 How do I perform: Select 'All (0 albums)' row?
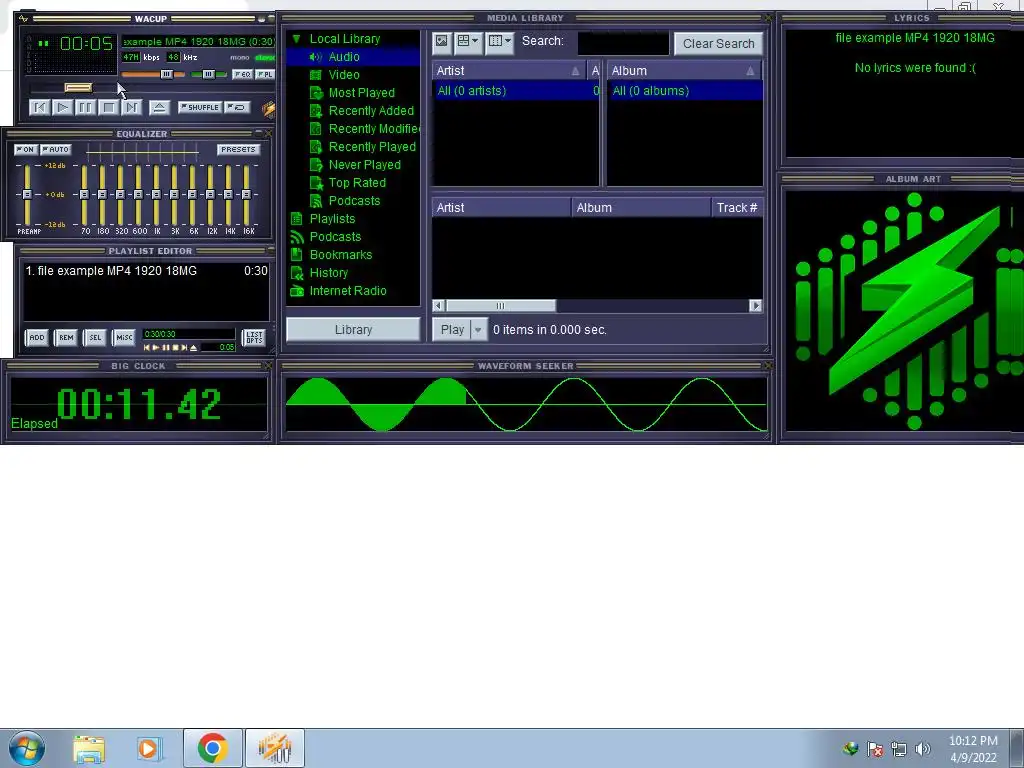pos(684,91)
